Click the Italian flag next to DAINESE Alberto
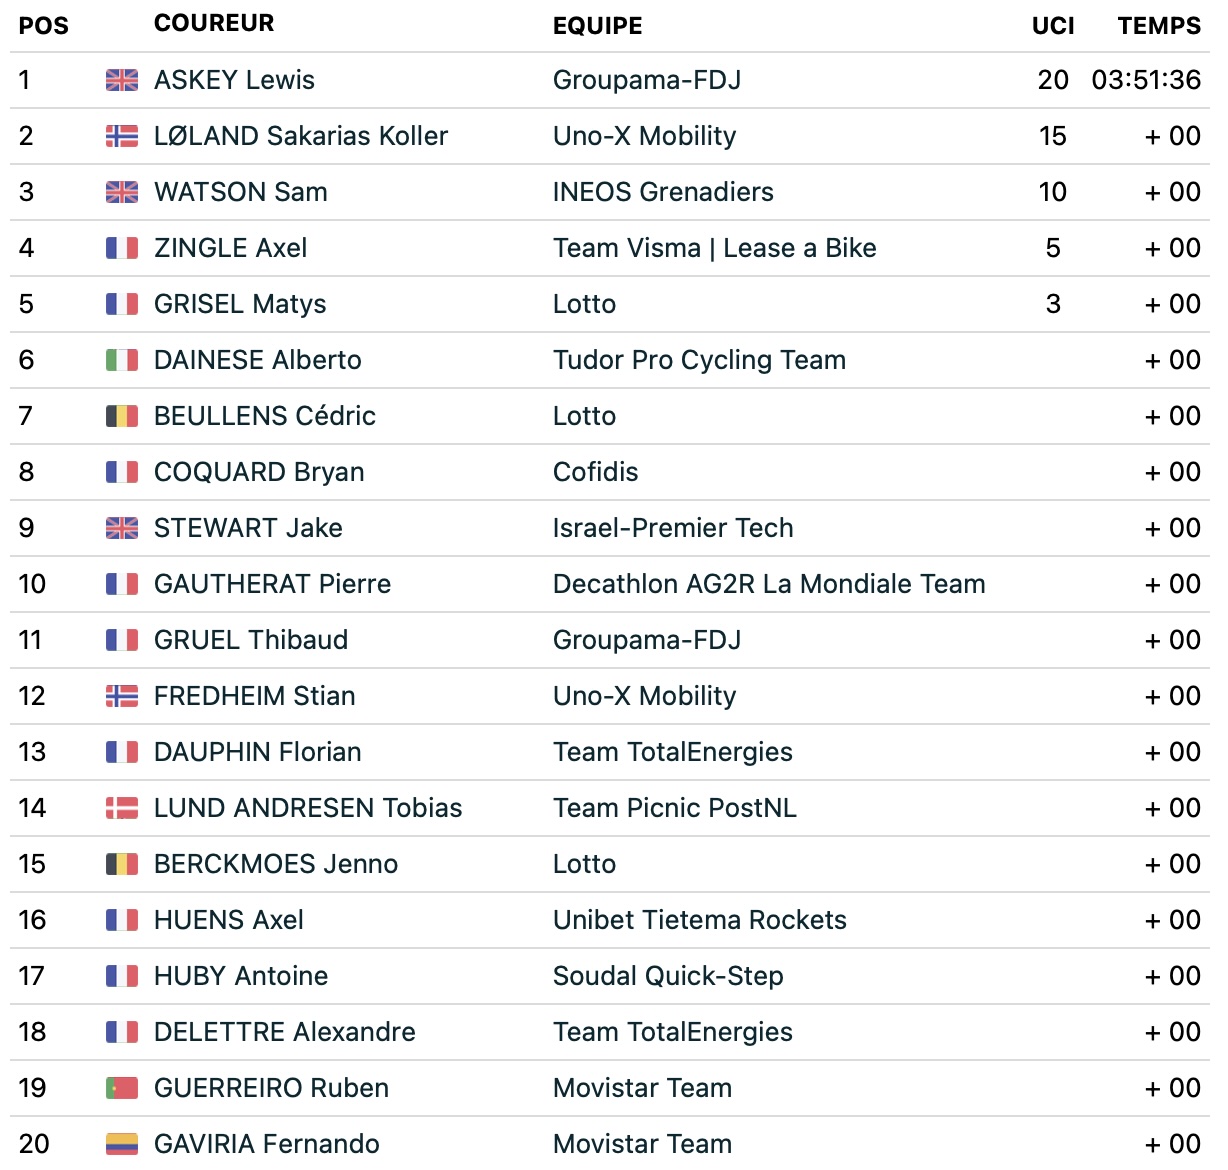The width and height of the screenshot is (1228, 1170). point(122,360)
